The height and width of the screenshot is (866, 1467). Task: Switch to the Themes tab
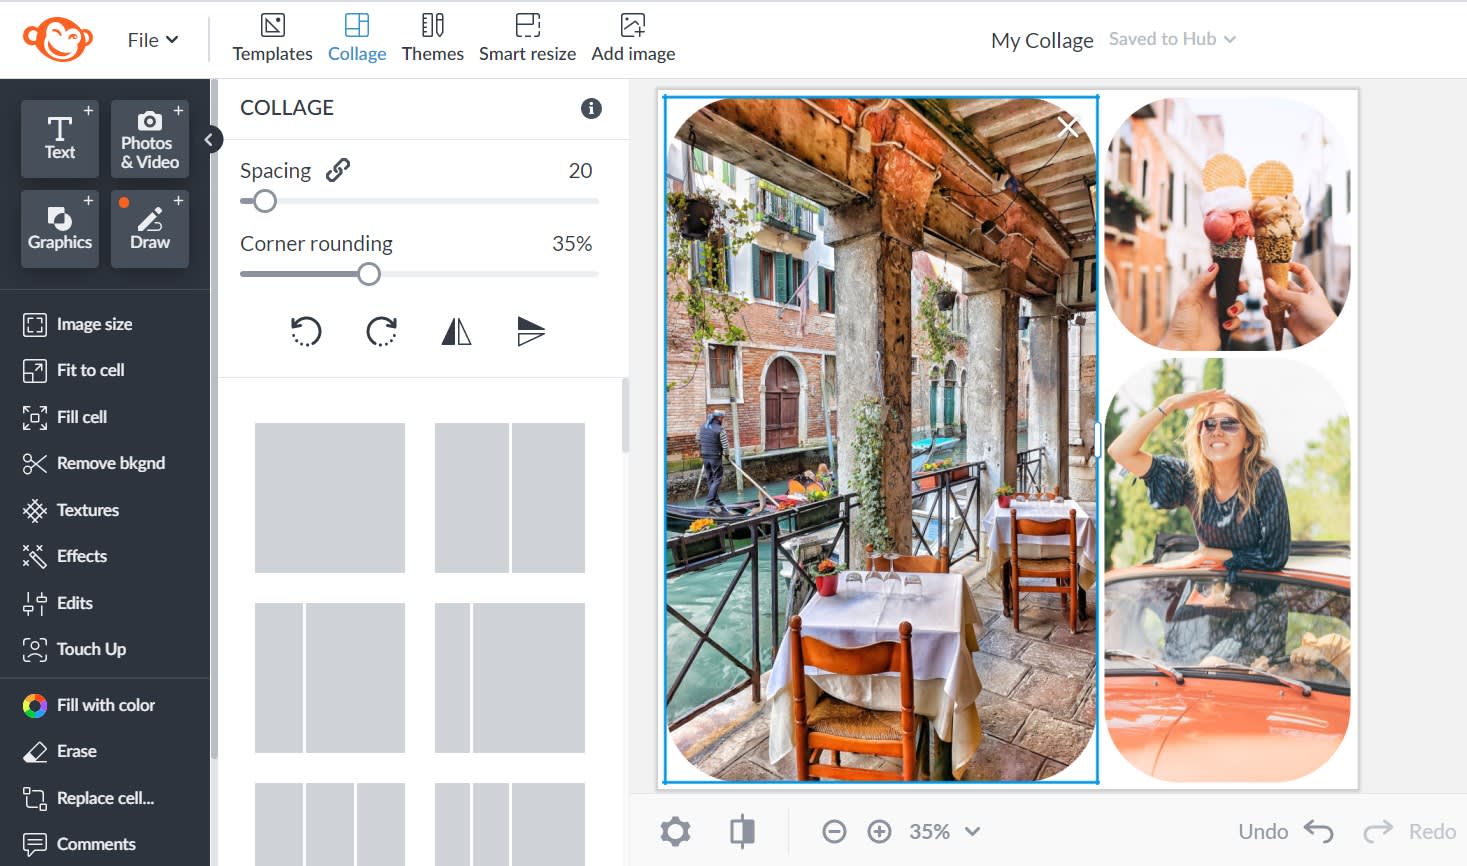[x=432, y=38]
